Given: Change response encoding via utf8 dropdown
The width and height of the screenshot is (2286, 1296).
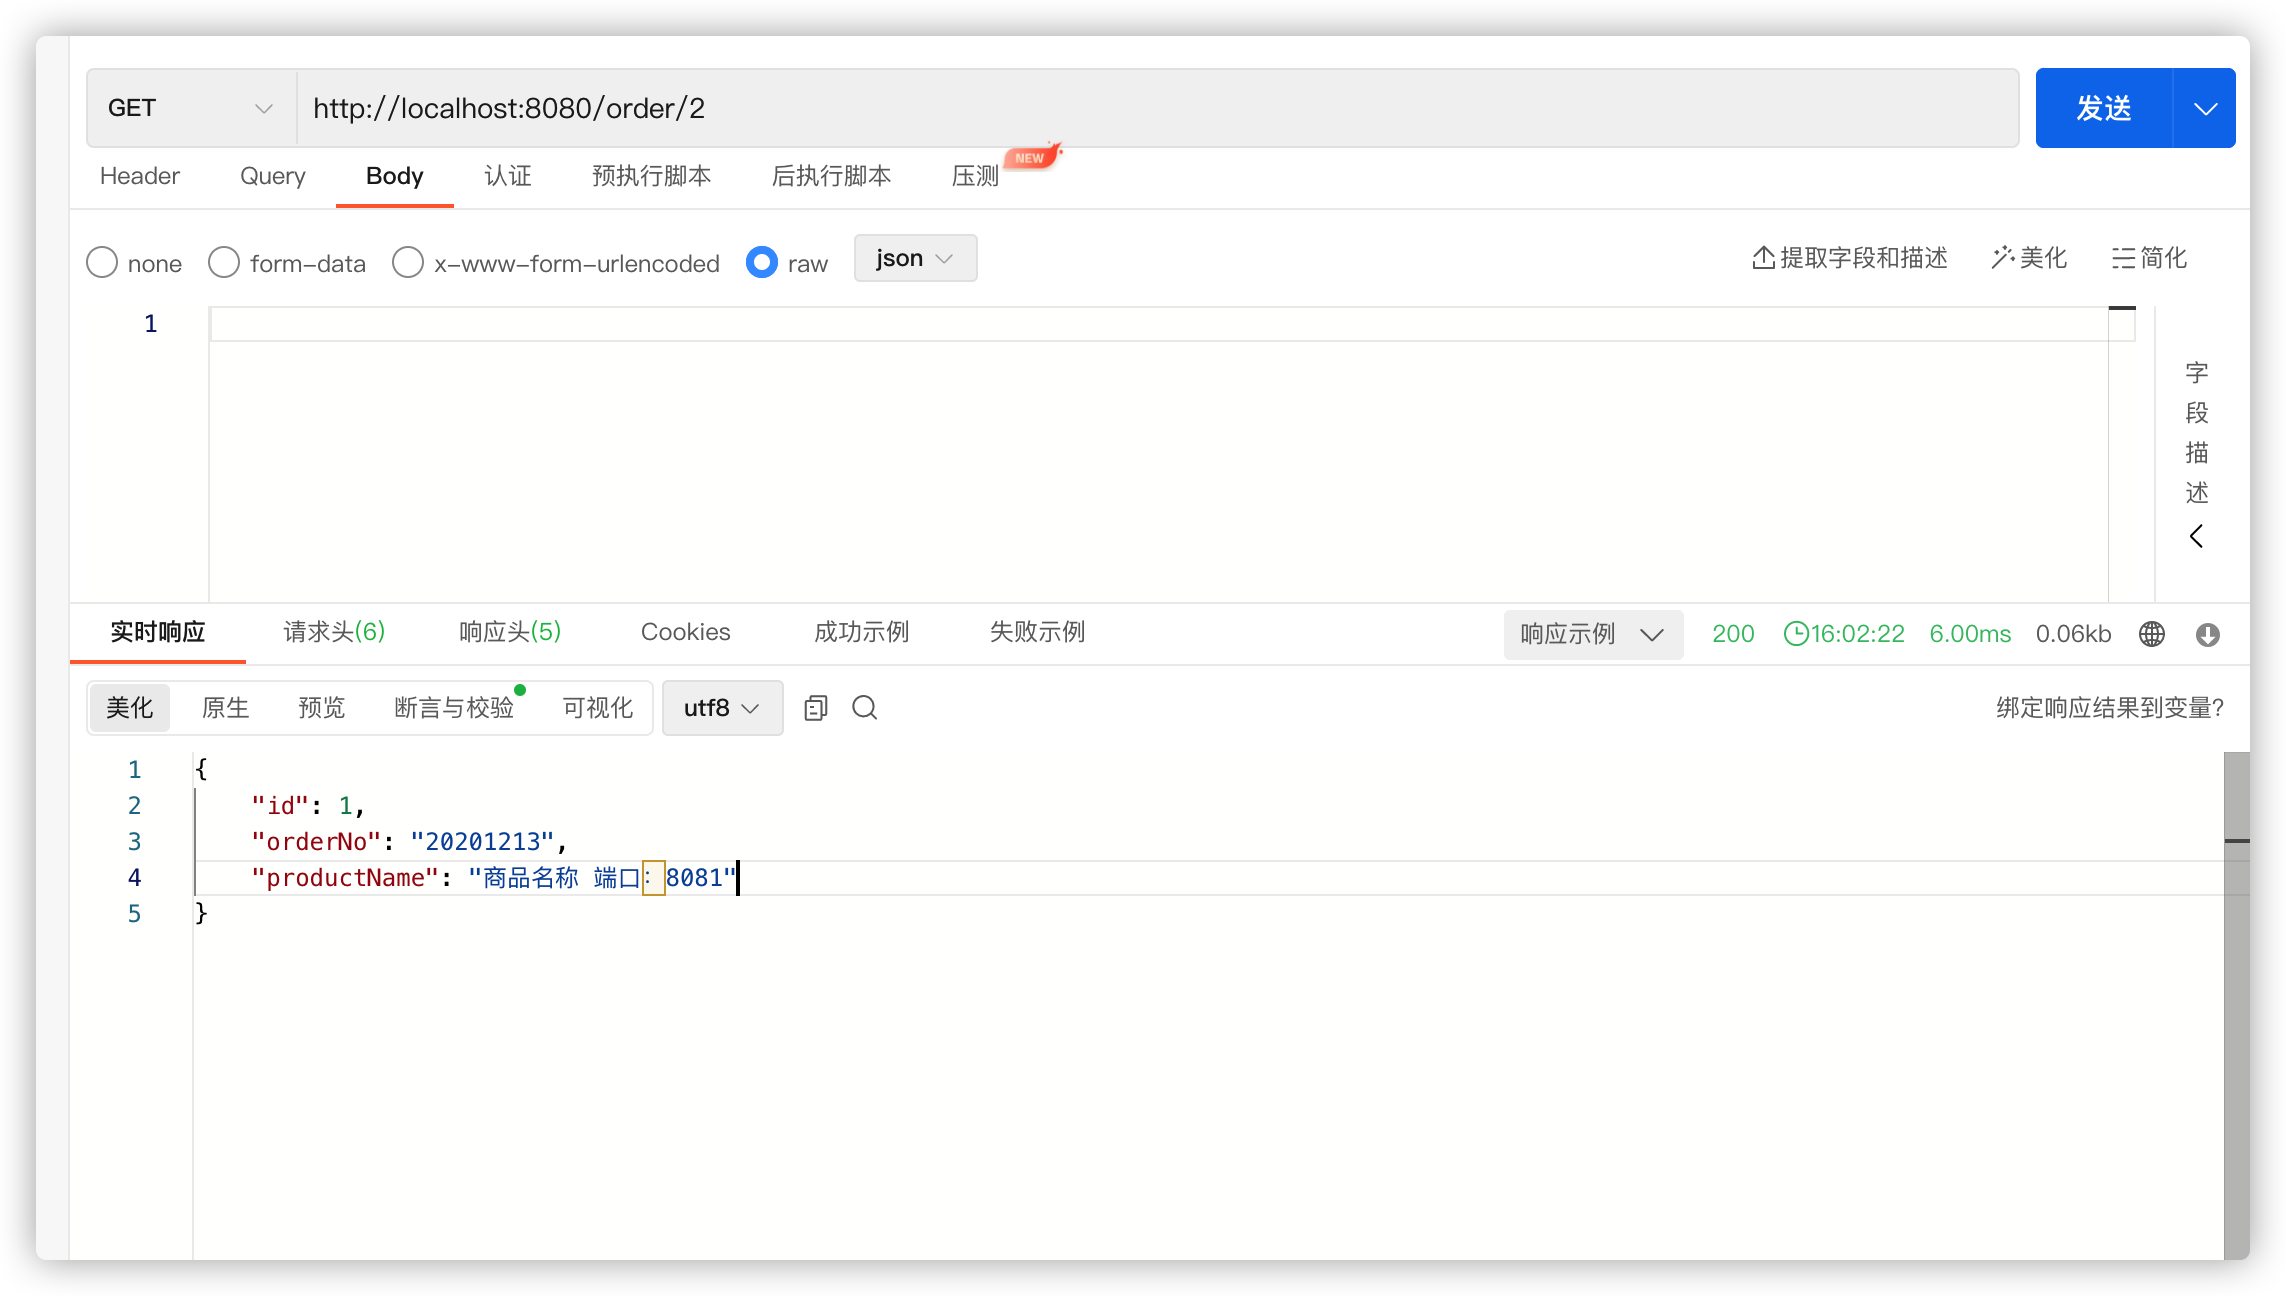Looking at the screenshot, I should pos(722,707).
